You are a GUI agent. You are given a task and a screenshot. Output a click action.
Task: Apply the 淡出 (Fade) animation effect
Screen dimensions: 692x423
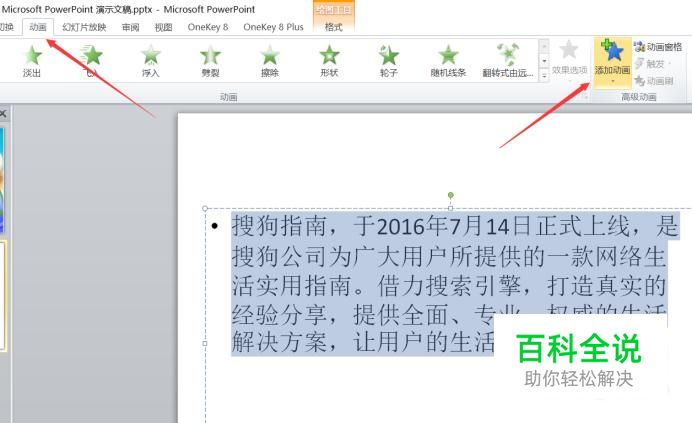32,61
